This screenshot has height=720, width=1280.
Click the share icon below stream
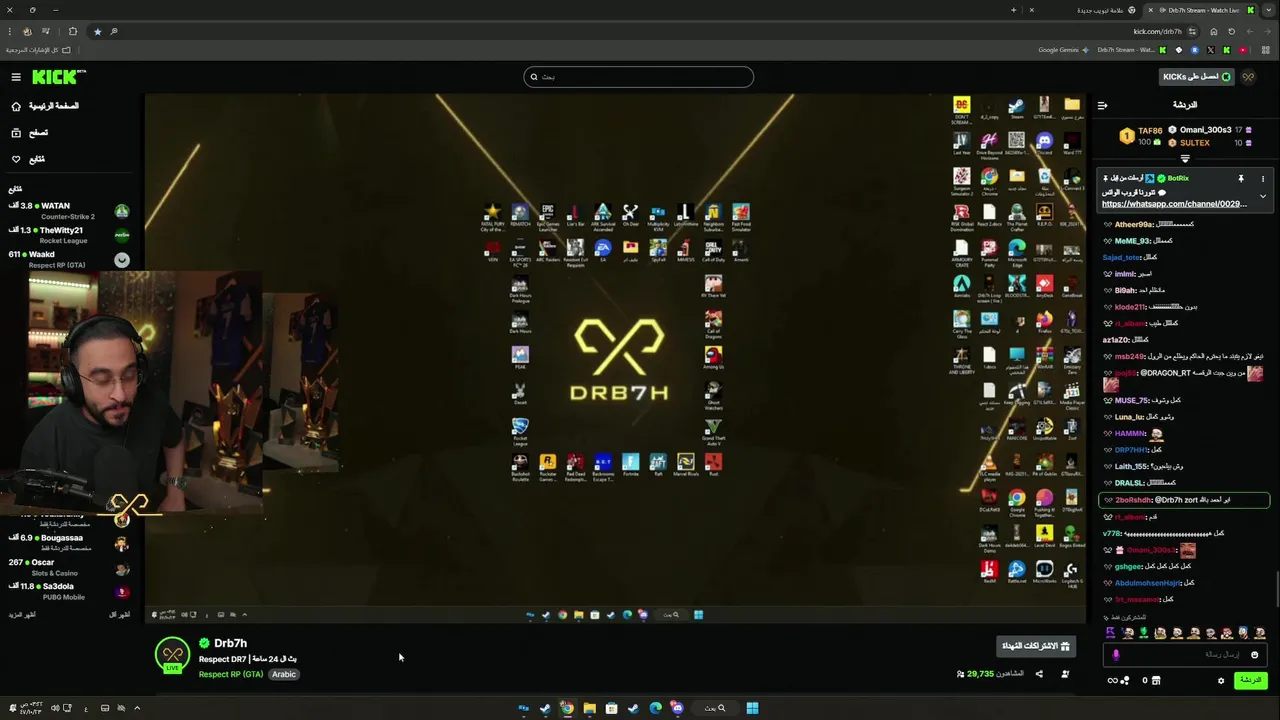coord(1039,674)
